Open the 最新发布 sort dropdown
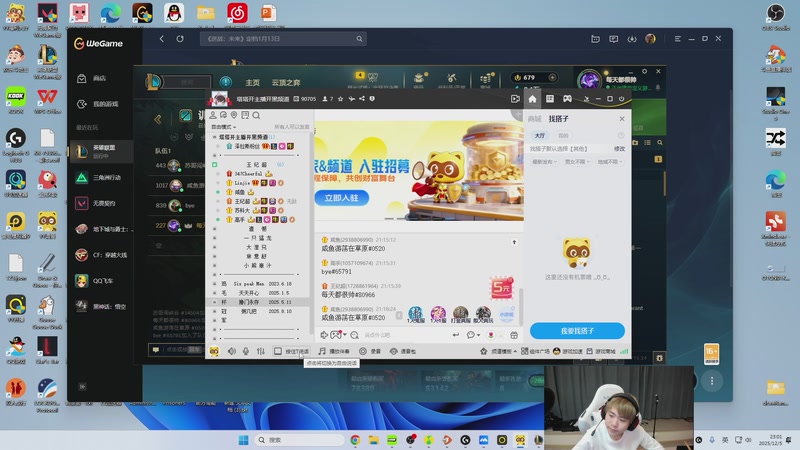Screen dimensions: 800x450 pyautogui.click(x=544, y=162)
